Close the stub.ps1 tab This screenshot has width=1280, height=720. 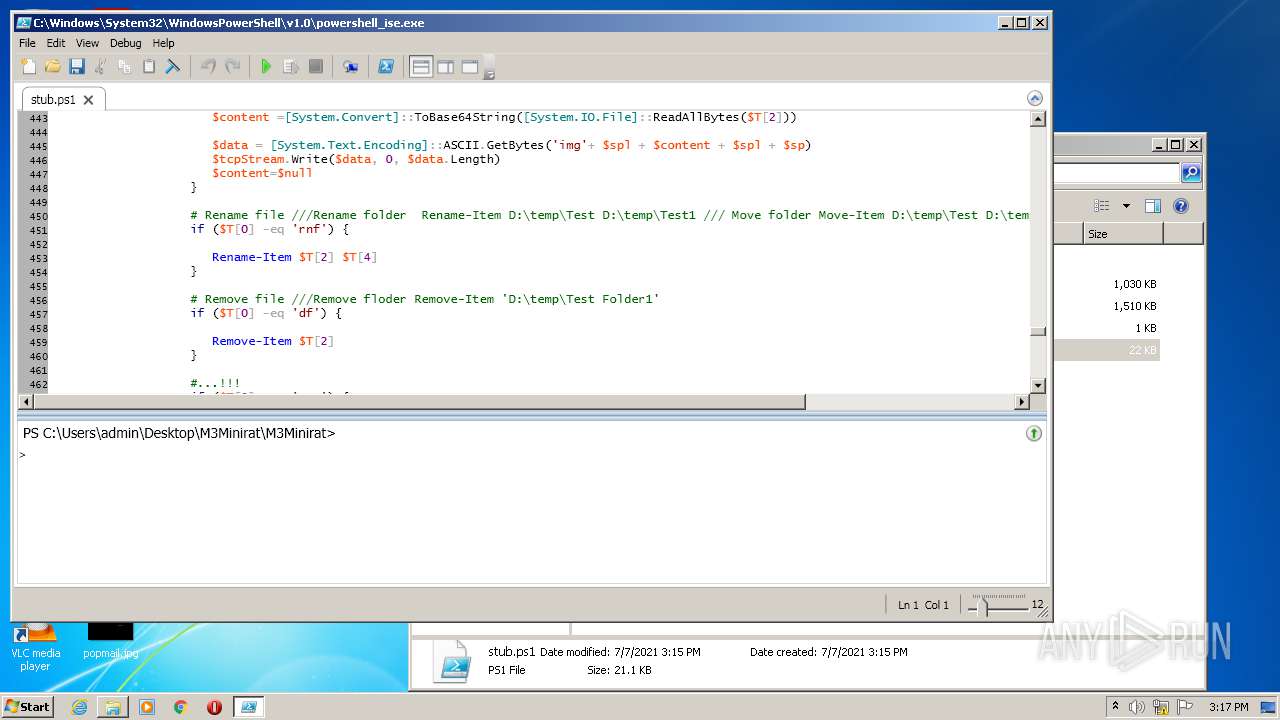(88, 99)
